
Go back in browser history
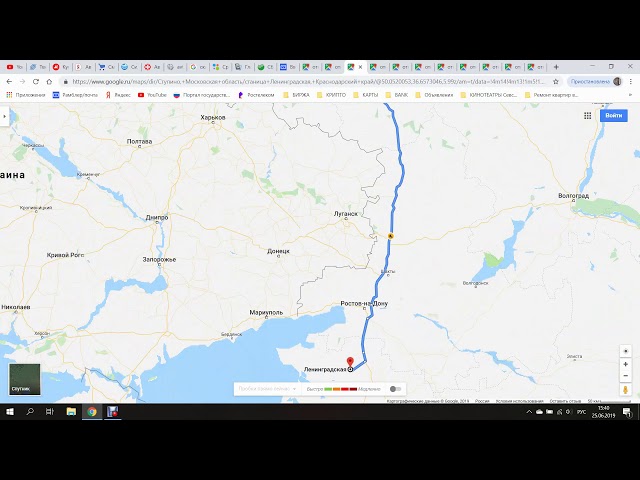[x=9, y=82]
